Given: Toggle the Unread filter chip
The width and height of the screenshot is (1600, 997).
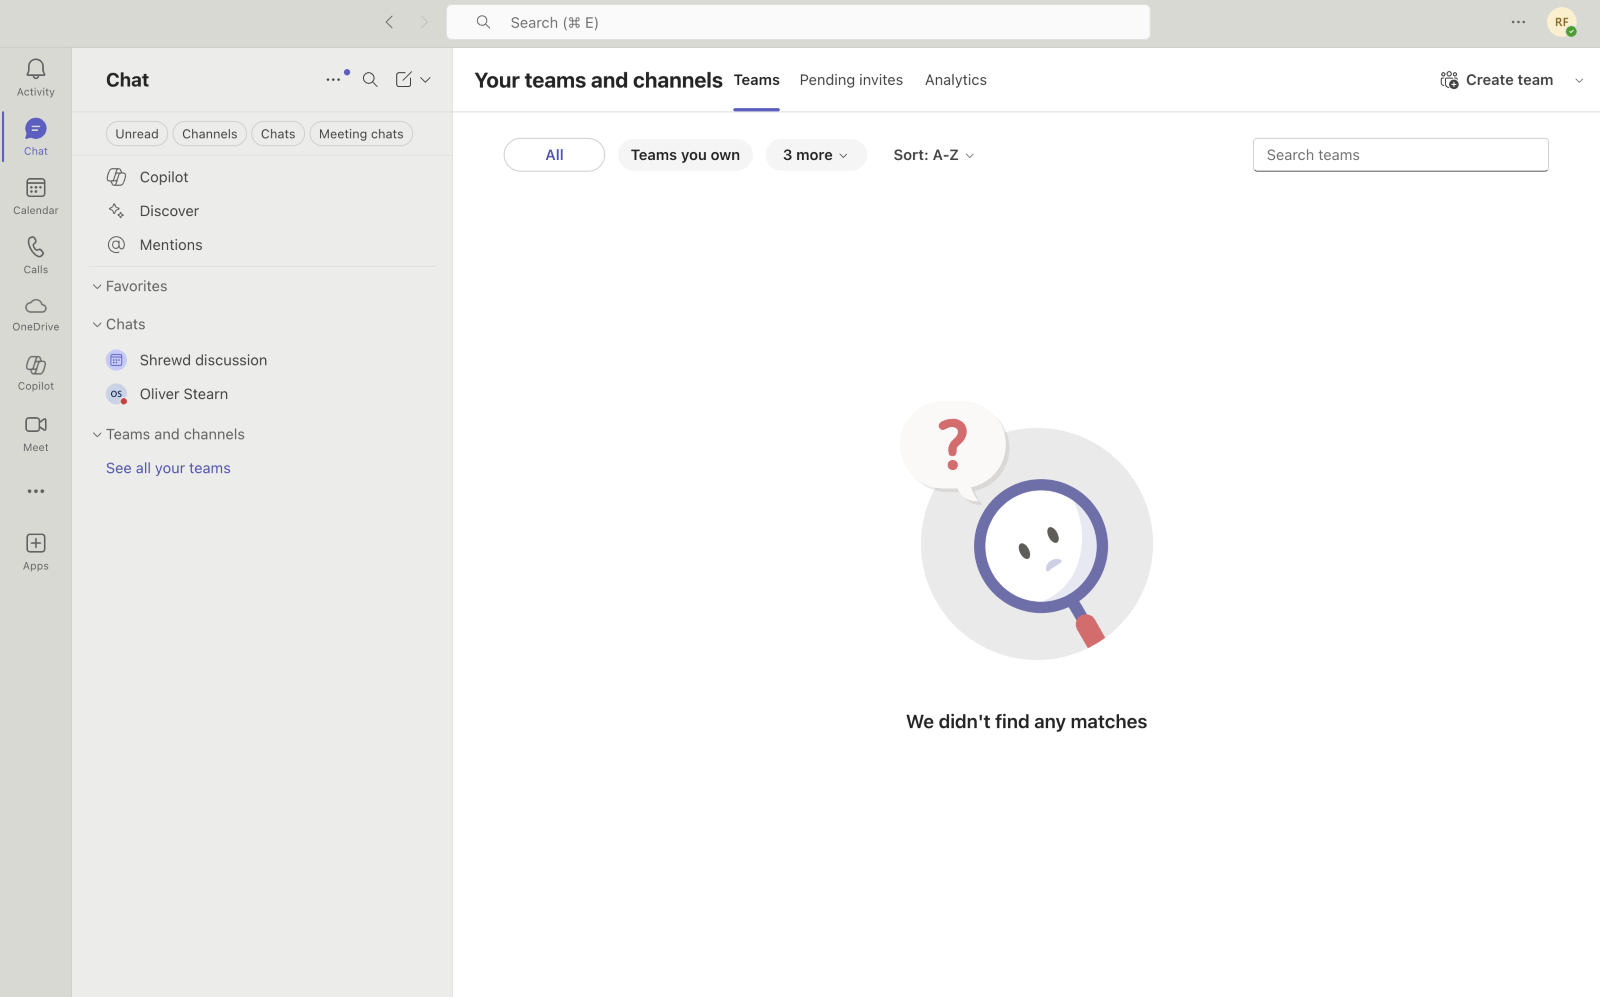Looking at the screenshot, I should [137, 134].
